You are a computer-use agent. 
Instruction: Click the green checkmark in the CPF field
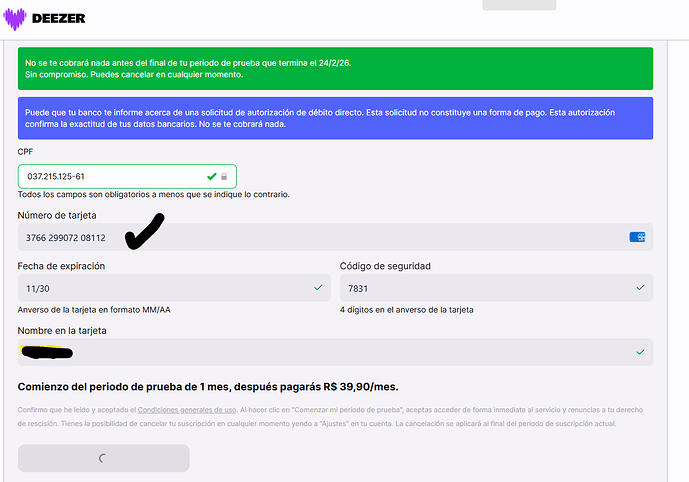click(x=212, y=177)
